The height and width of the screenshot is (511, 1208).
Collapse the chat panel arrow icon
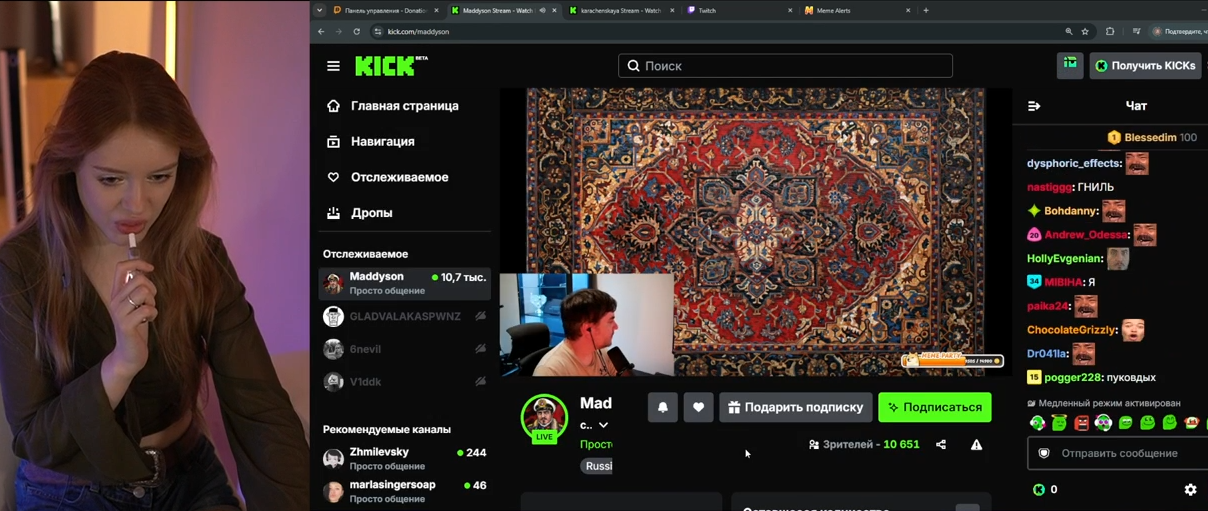coord(1034,106)
